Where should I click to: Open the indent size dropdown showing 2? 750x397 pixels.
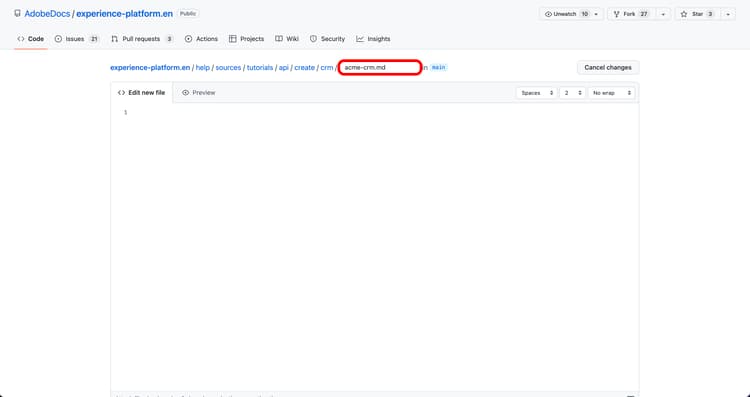[x=572, y=93]
